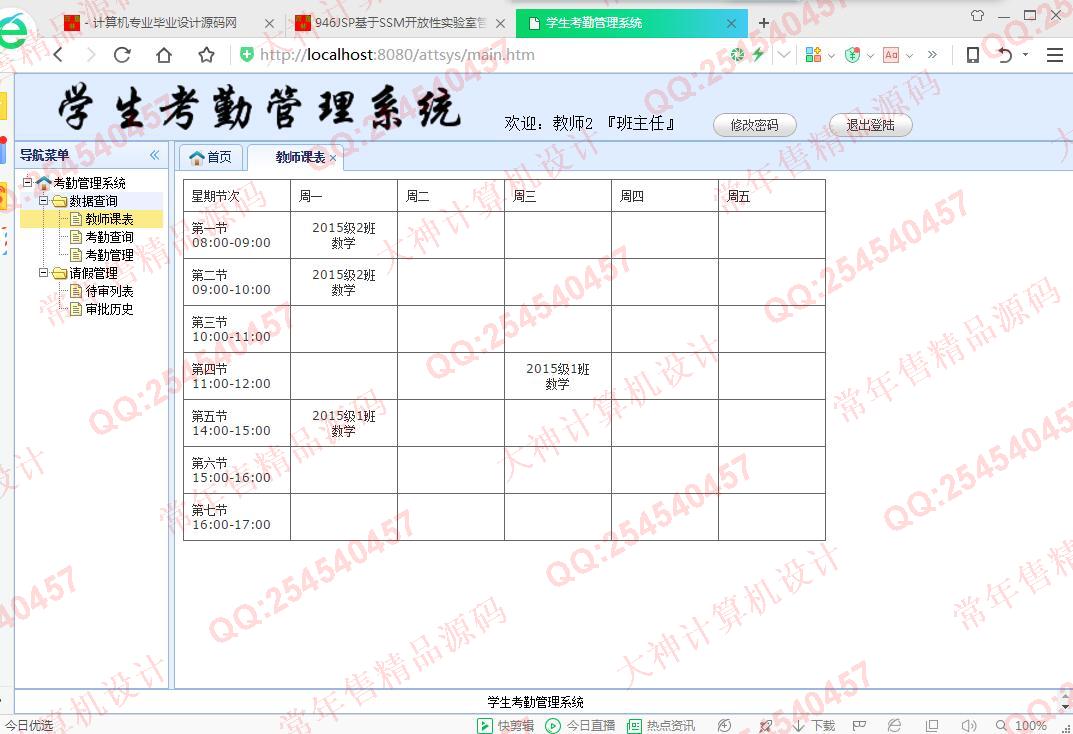
Task: Close the 946JSP基于SSM browser tab
Action: (500, 23)
